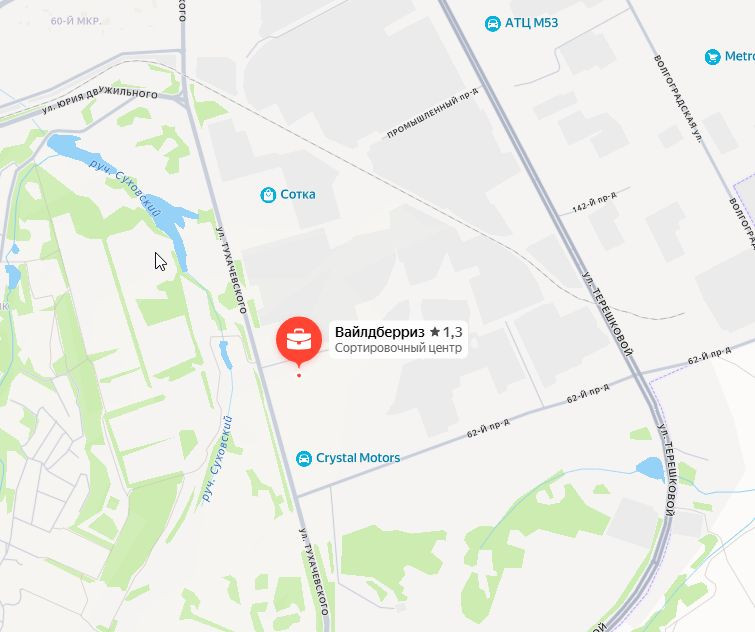755x632 pixels.
Task: Click the small red dot under the pin
Action: [299, 375]
